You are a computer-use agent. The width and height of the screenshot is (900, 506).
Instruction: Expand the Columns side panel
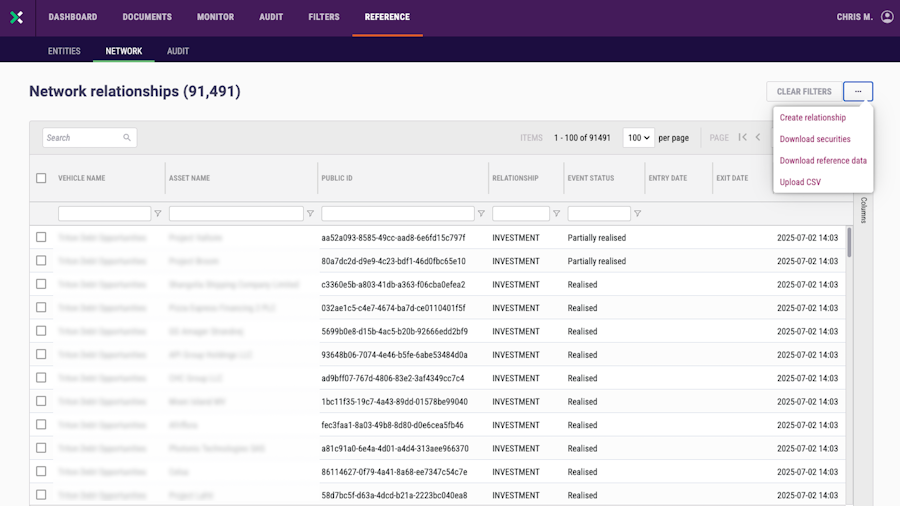863,210
